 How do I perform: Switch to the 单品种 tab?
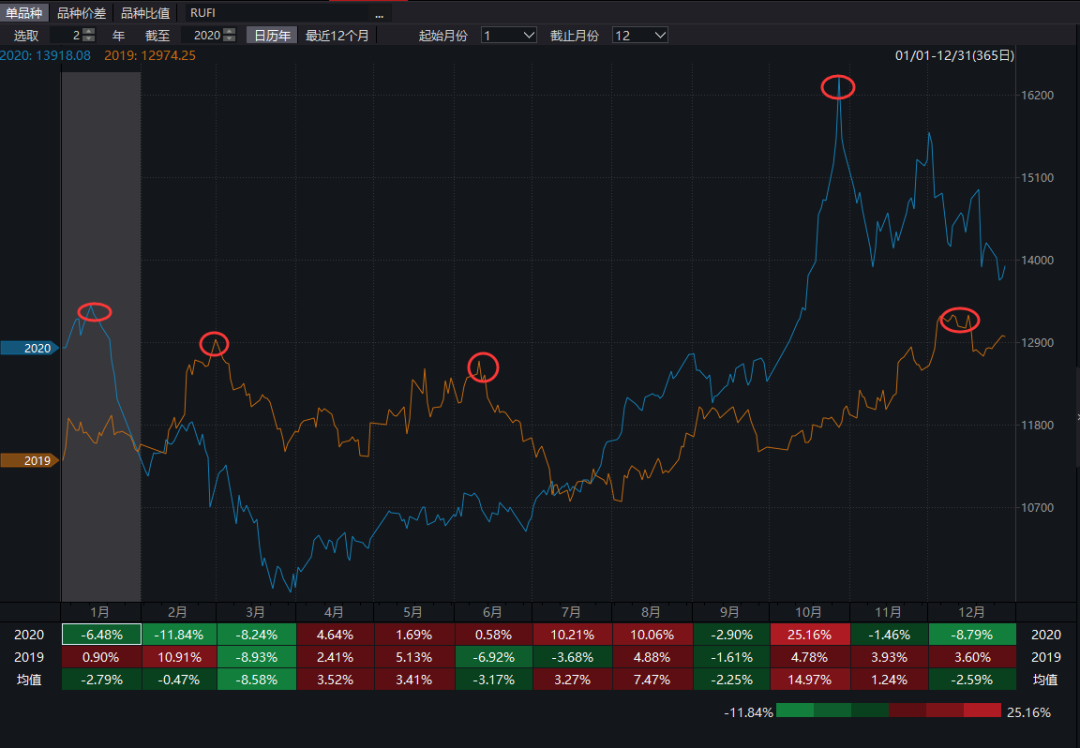point(24,13)
